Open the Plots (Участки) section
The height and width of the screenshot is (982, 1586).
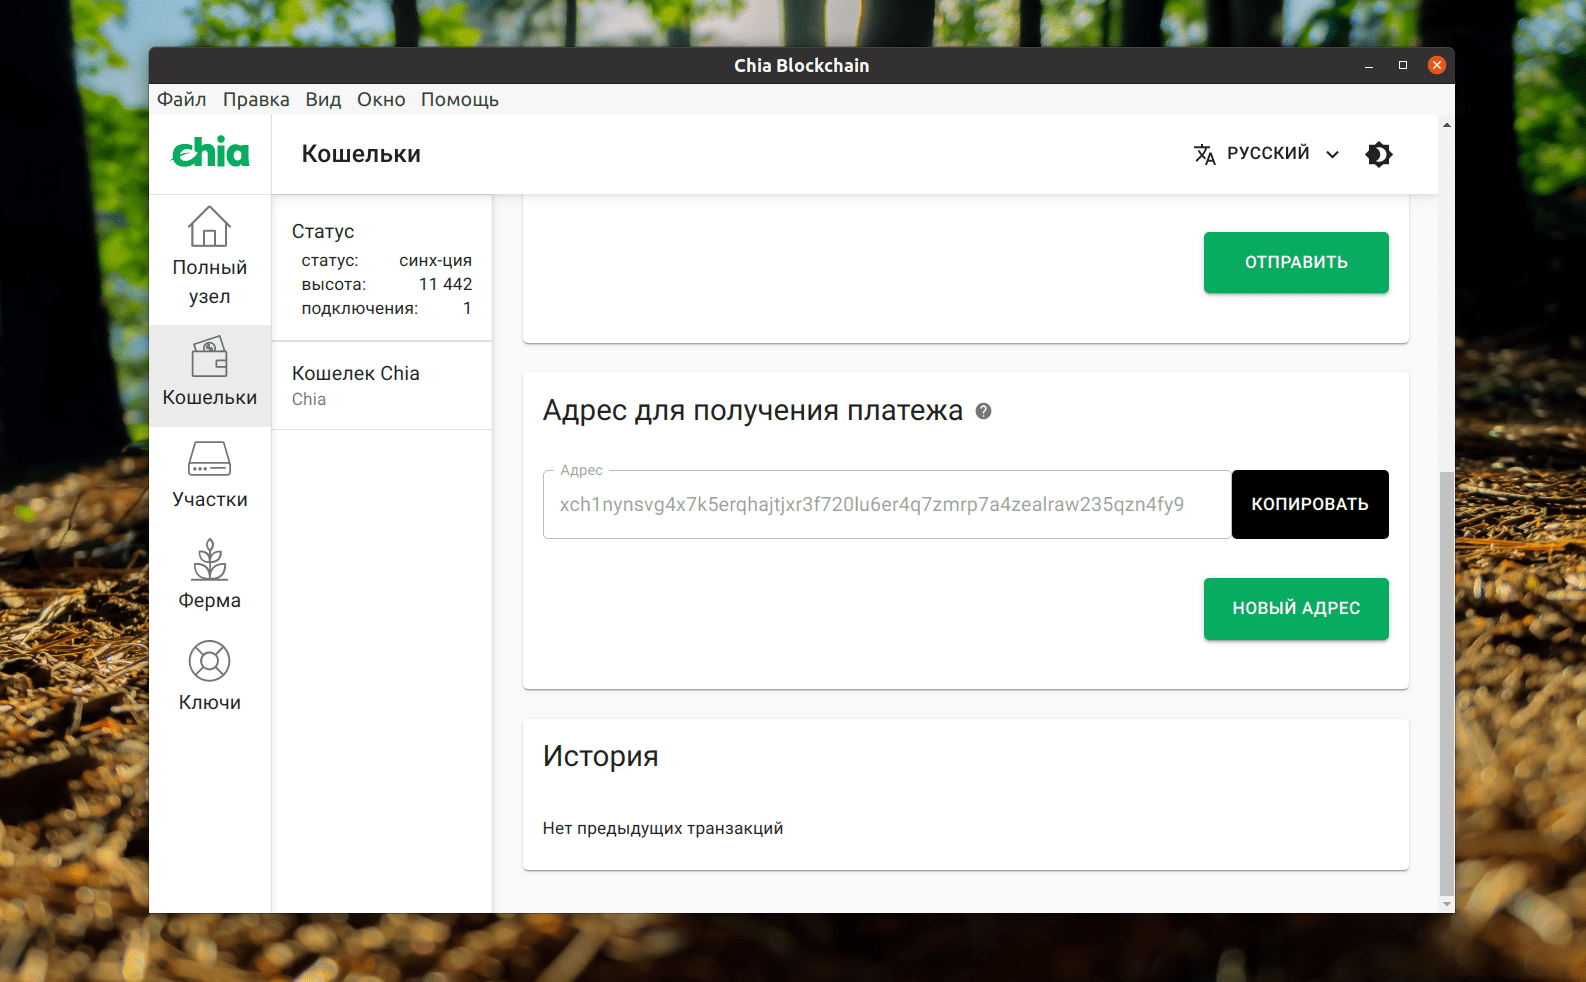tap(209, 476)
